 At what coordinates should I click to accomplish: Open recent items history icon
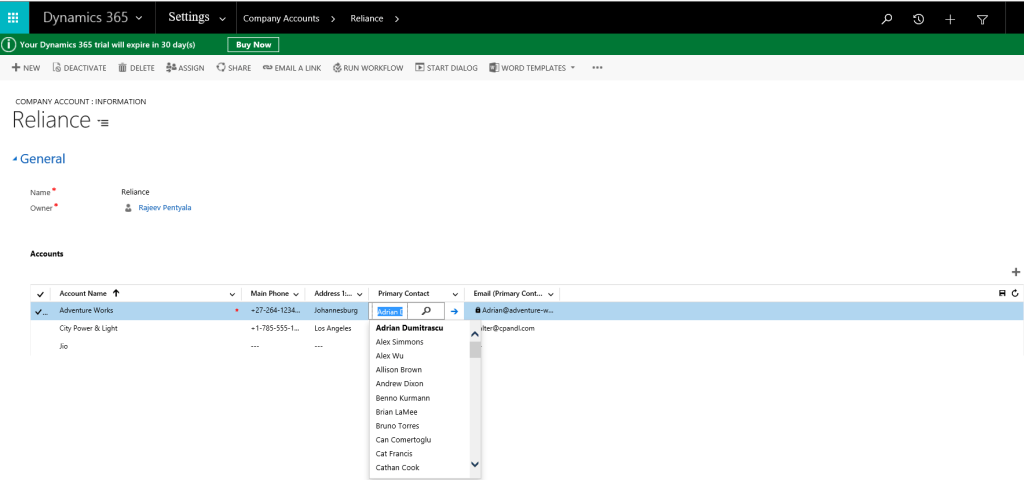918,19
